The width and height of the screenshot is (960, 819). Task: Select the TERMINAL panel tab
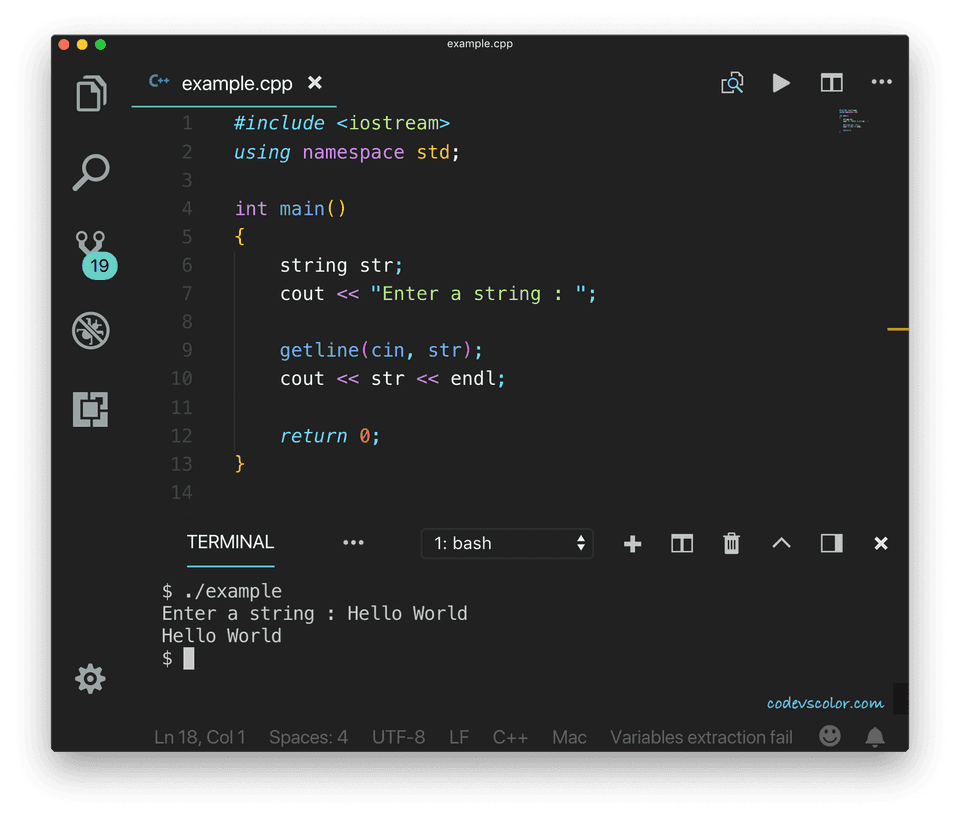[x=230, y=541]
